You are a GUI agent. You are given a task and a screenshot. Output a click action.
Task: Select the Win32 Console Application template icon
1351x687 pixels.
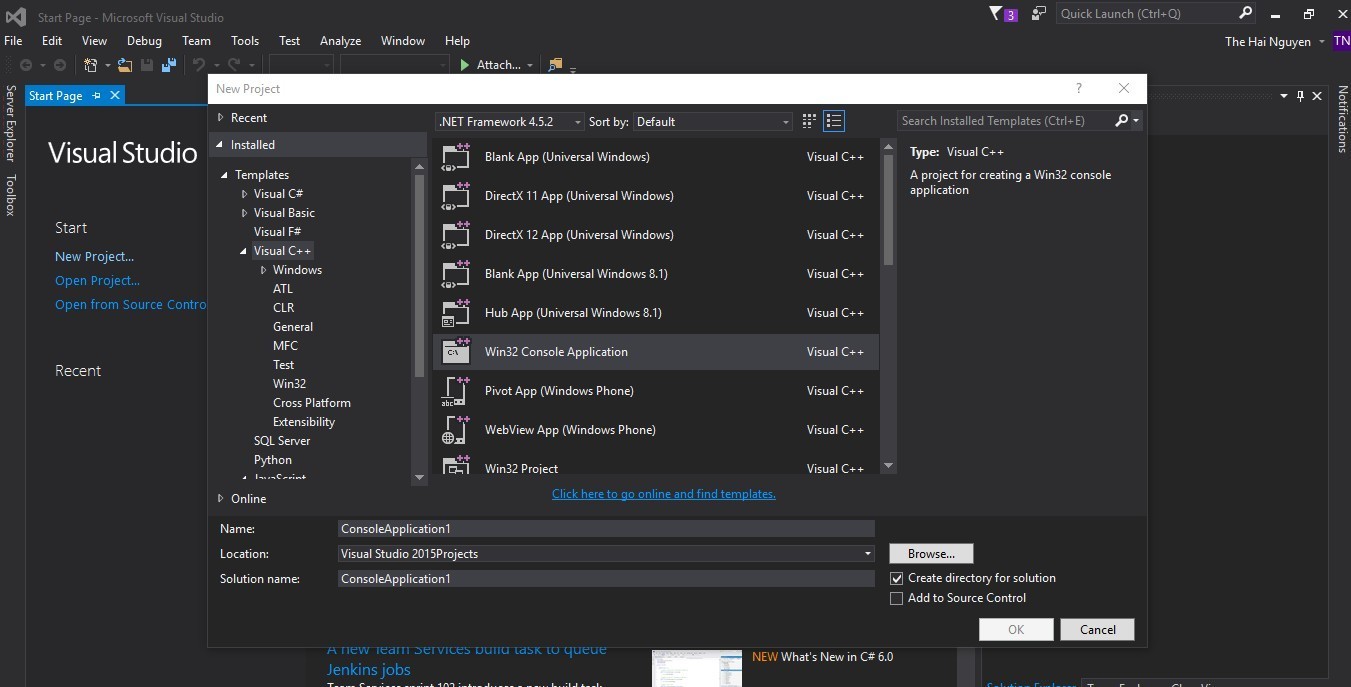456,352
